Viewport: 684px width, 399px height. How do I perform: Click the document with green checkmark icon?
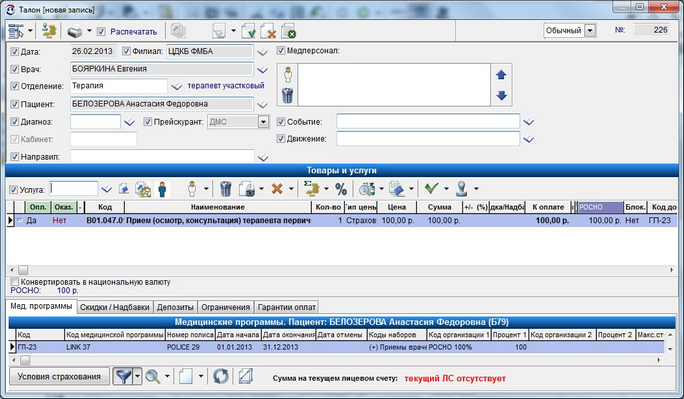[x=248, y=31]
